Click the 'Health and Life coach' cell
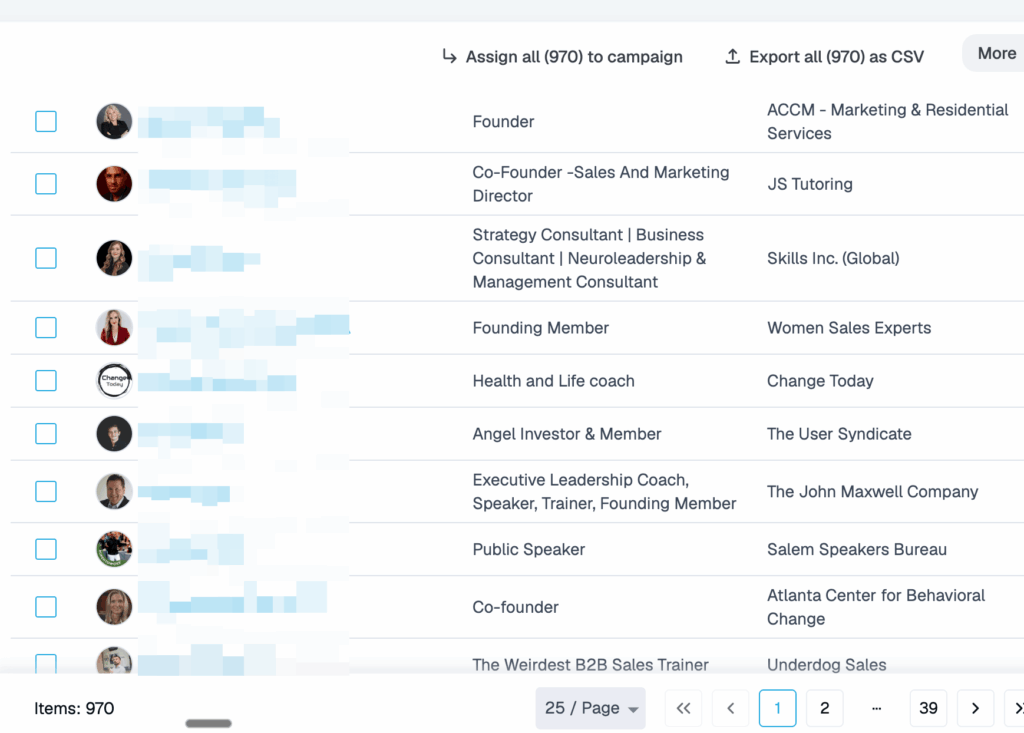Viewport: 1024px width, 733px height. (553, 381)
